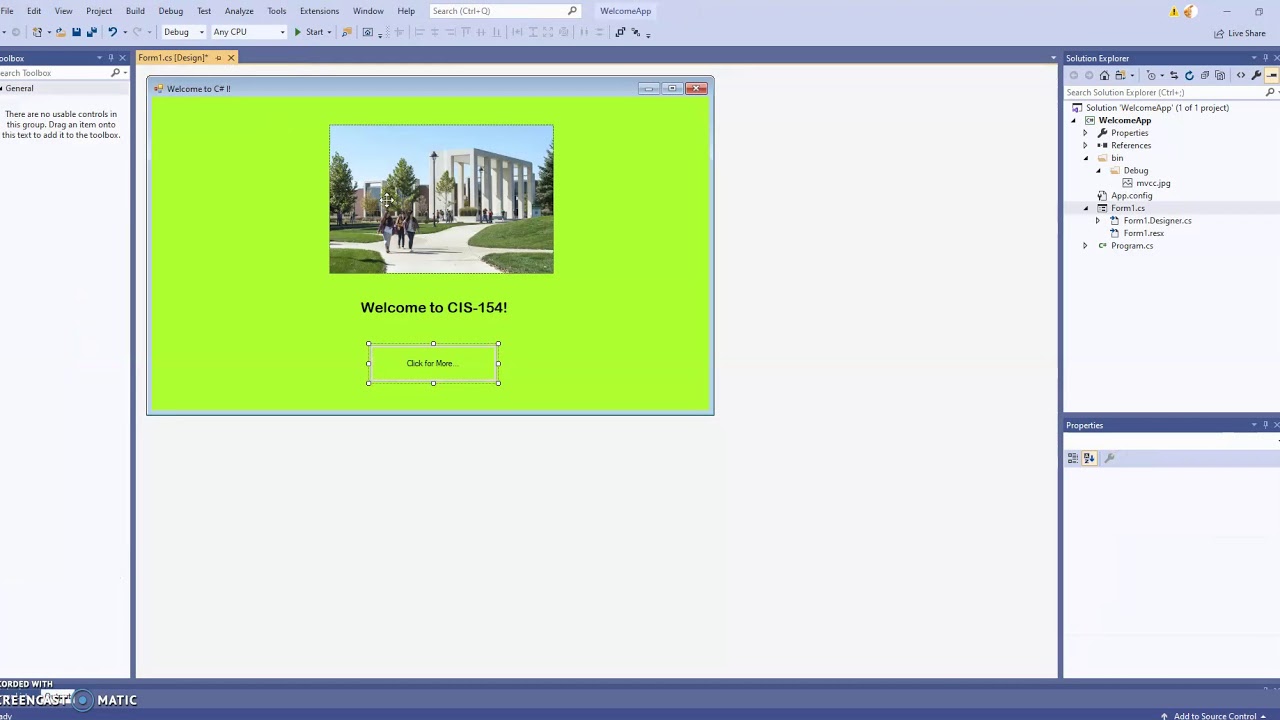Toggle Categorized view in Properties panel
Screen dimensions: 1280x720
click(1073, 458)
